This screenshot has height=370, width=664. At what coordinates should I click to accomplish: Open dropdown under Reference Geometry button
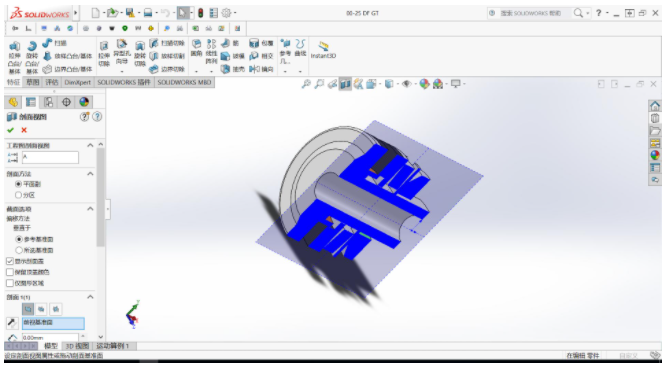285,71
